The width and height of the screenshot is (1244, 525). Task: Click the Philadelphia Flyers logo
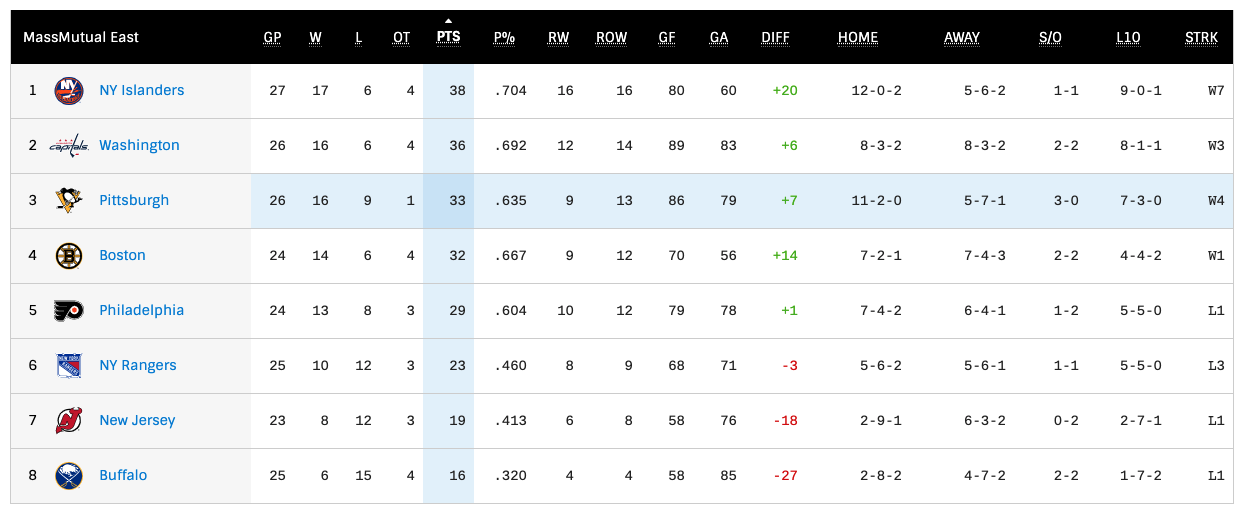tap(69, 311)
